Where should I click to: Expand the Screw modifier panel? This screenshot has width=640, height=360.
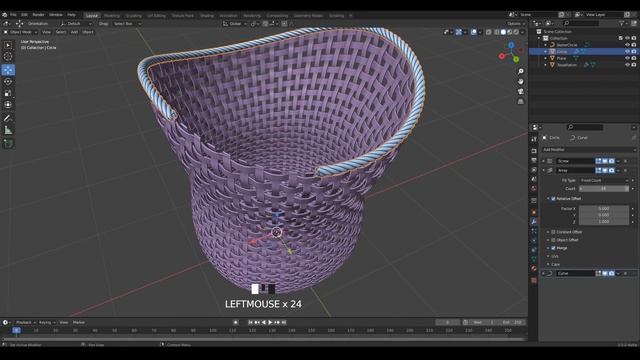point(544,161)
